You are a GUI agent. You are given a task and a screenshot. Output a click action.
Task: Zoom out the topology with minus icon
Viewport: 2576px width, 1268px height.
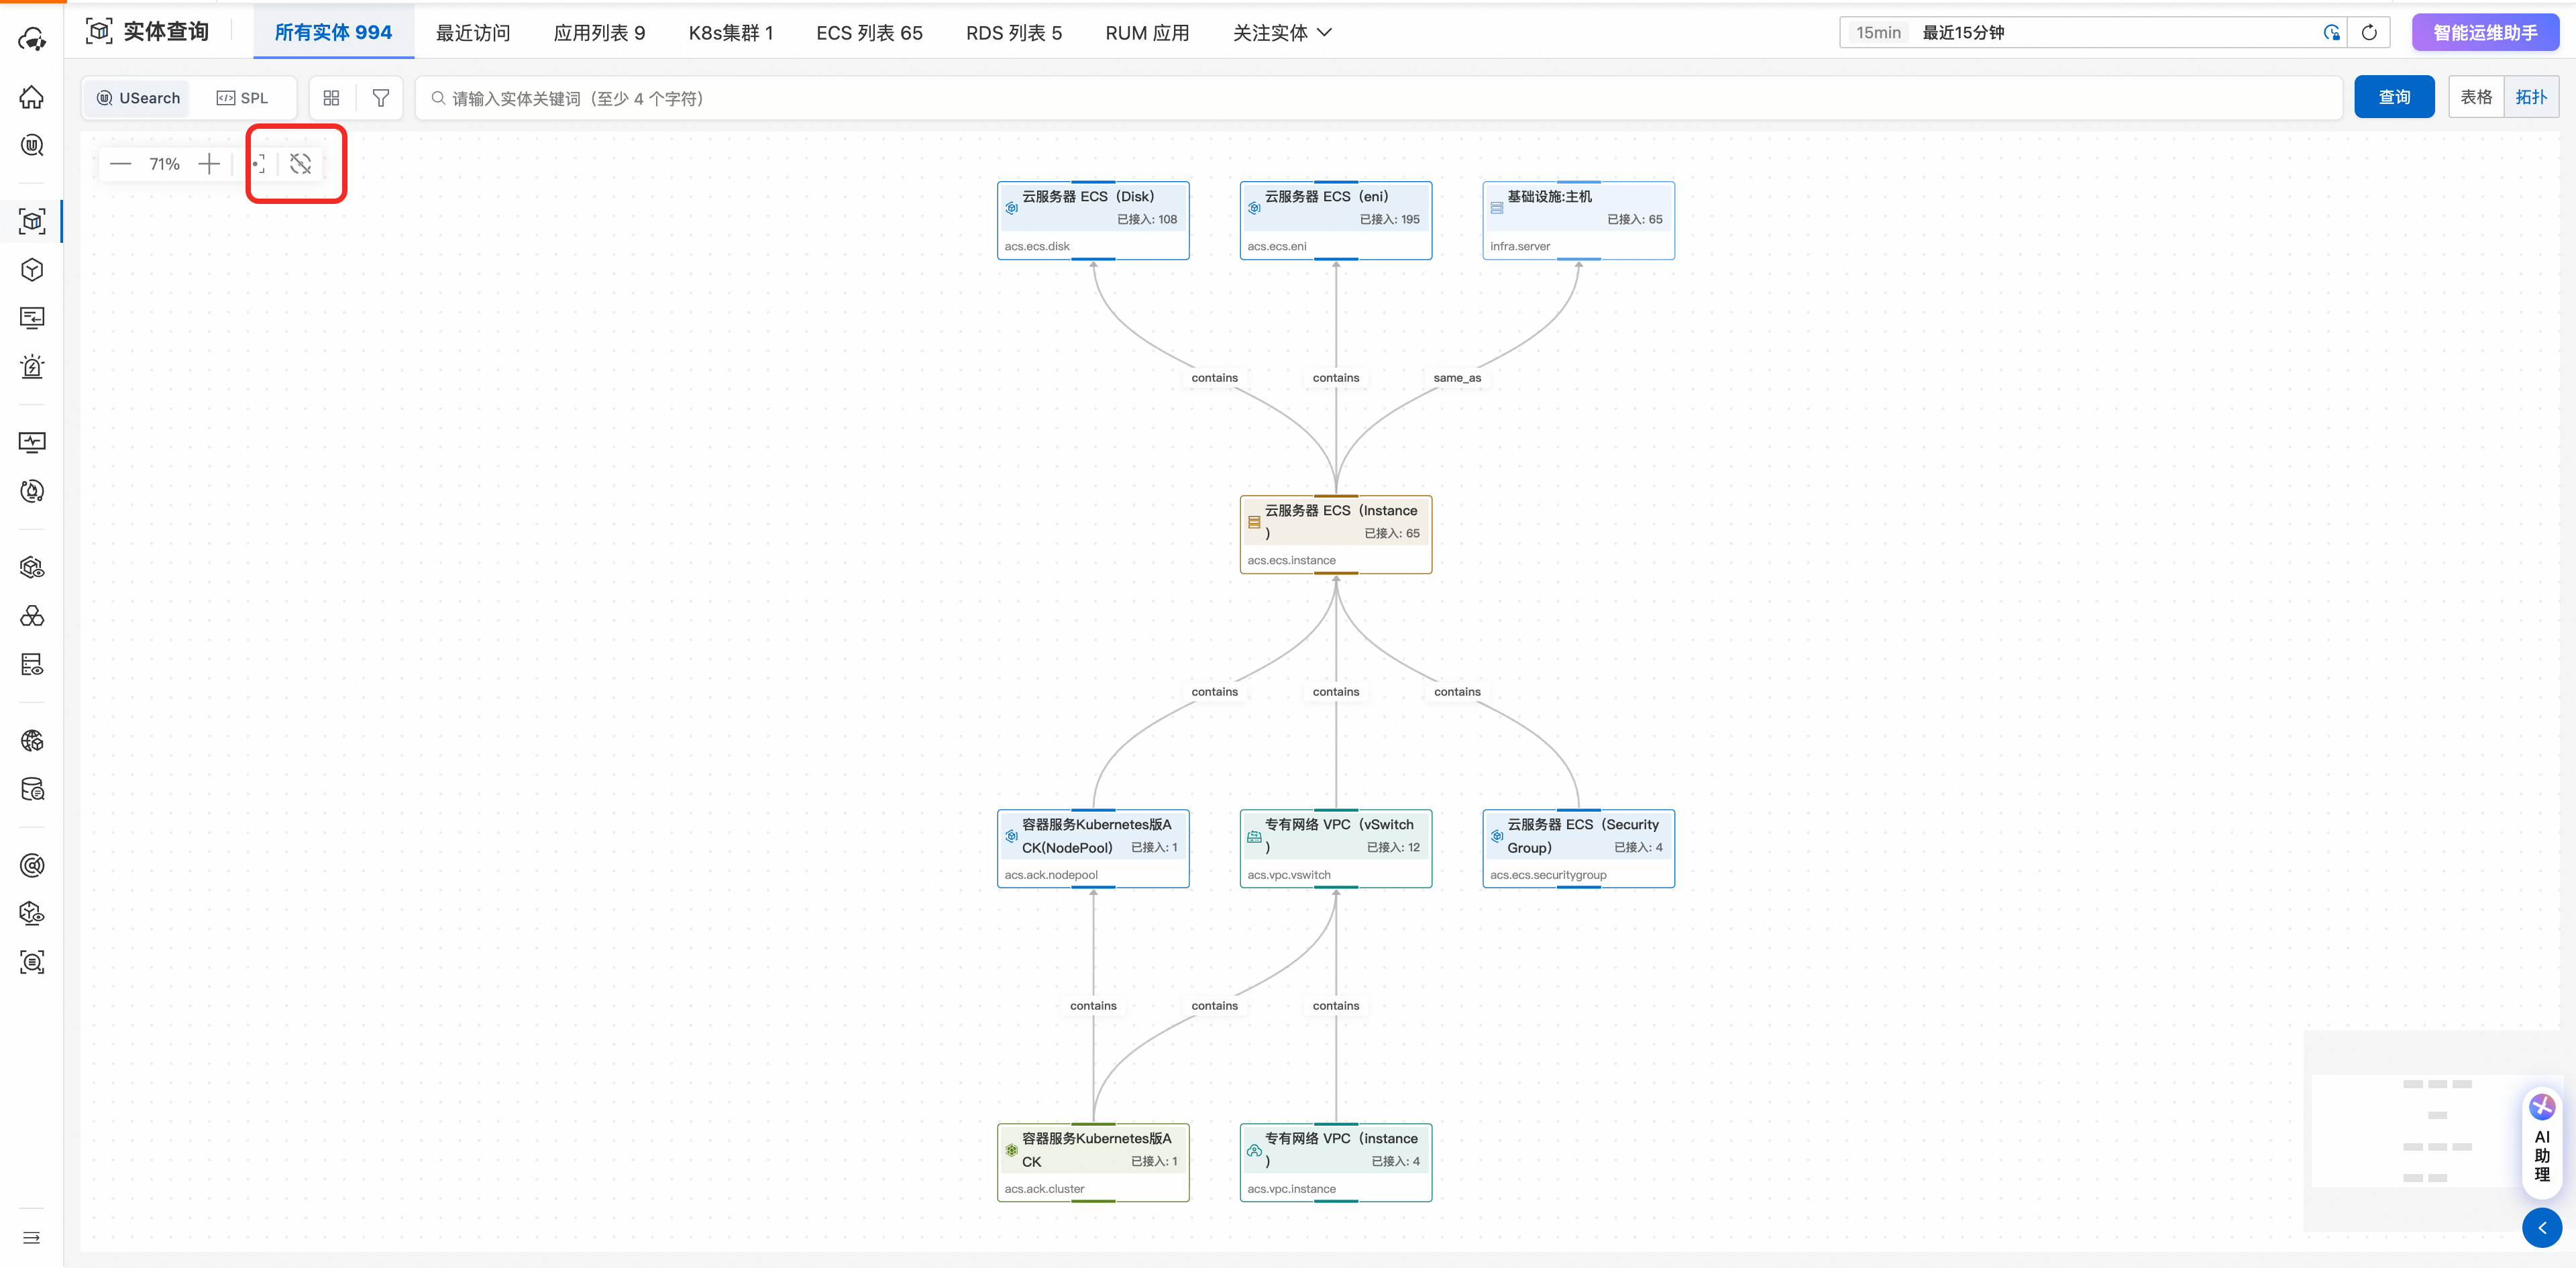click(x=121, y=164)
